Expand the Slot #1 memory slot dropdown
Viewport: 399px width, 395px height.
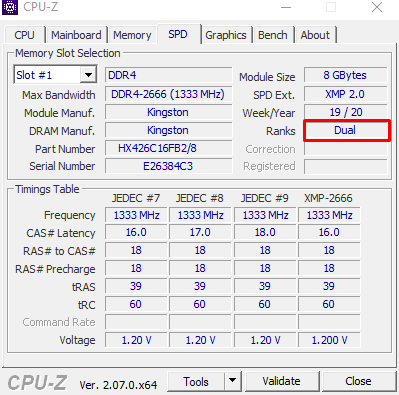(88, 75)
